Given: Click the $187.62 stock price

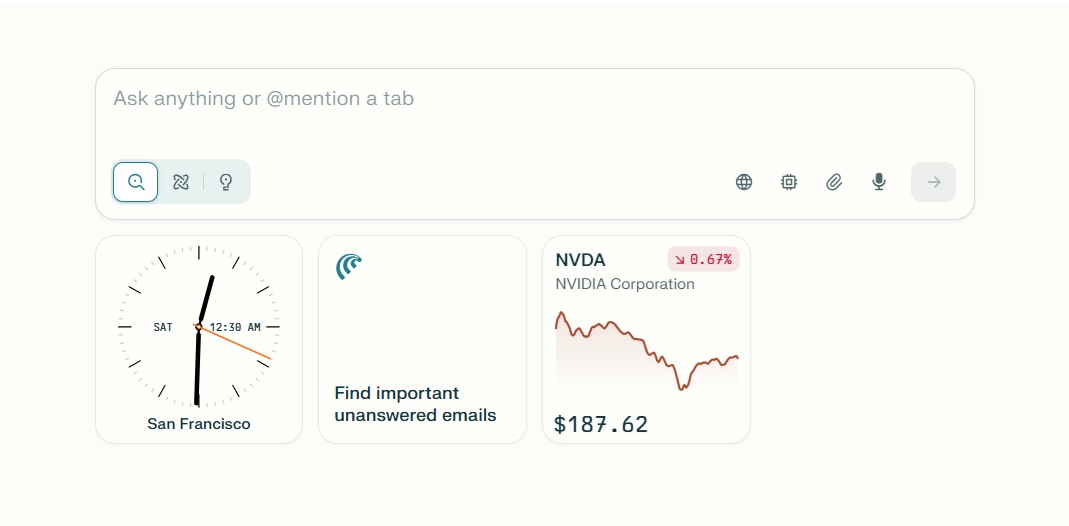Looking at the screenshot, I should (x=601, y=424).
